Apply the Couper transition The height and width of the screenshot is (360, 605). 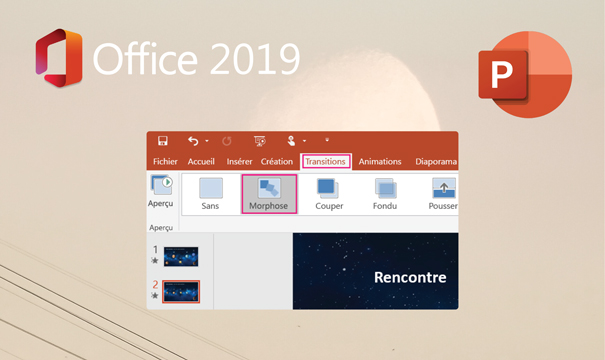click(329, 194)
